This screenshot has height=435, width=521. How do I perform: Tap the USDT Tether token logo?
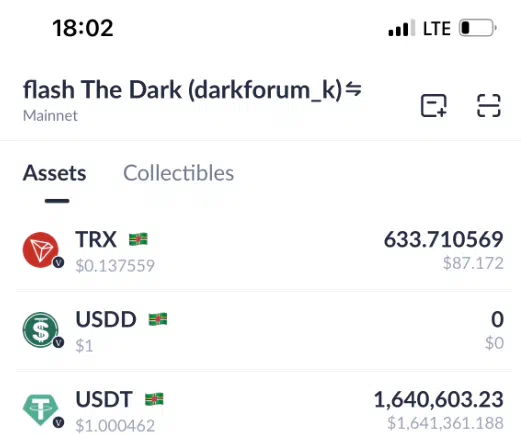coord(41,410)
